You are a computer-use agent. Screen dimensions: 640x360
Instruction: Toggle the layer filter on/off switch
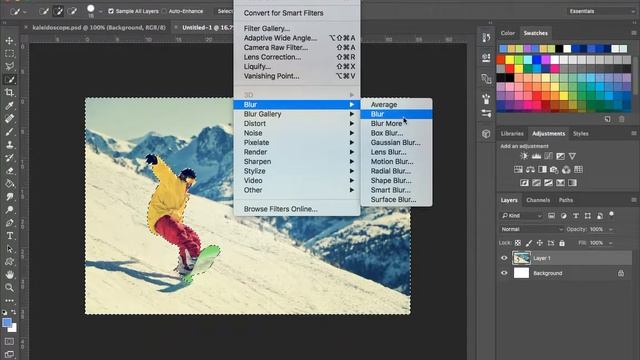(611, 214)
